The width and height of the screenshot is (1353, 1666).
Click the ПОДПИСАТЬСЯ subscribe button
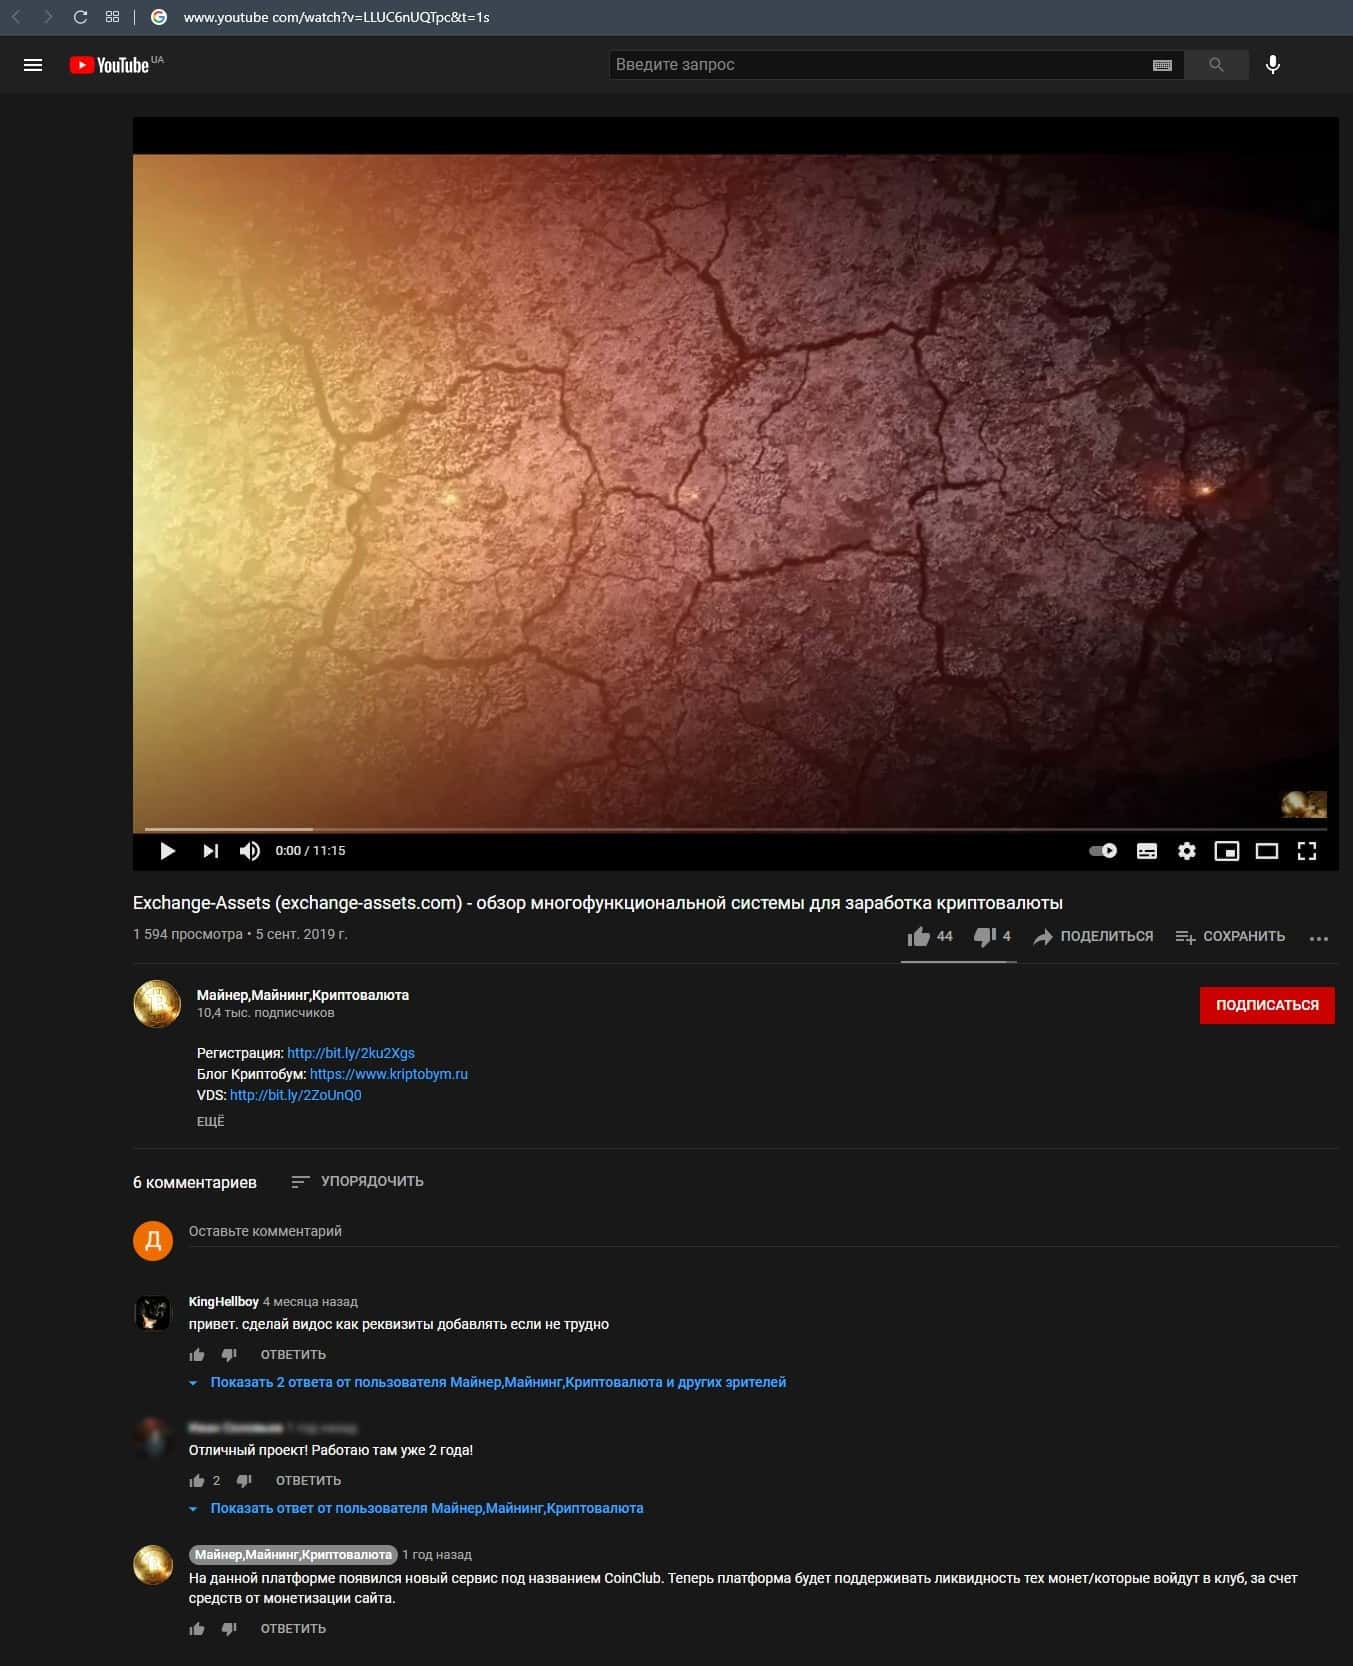[x=1267, y=1005]
